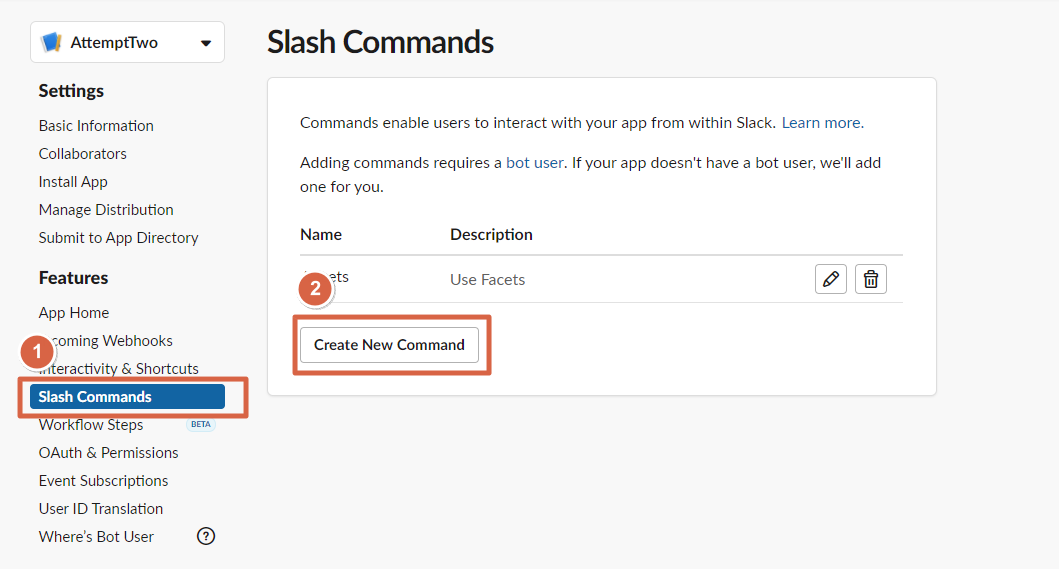
Task: Open Manage Distribution settings
Action: point(106,210)
